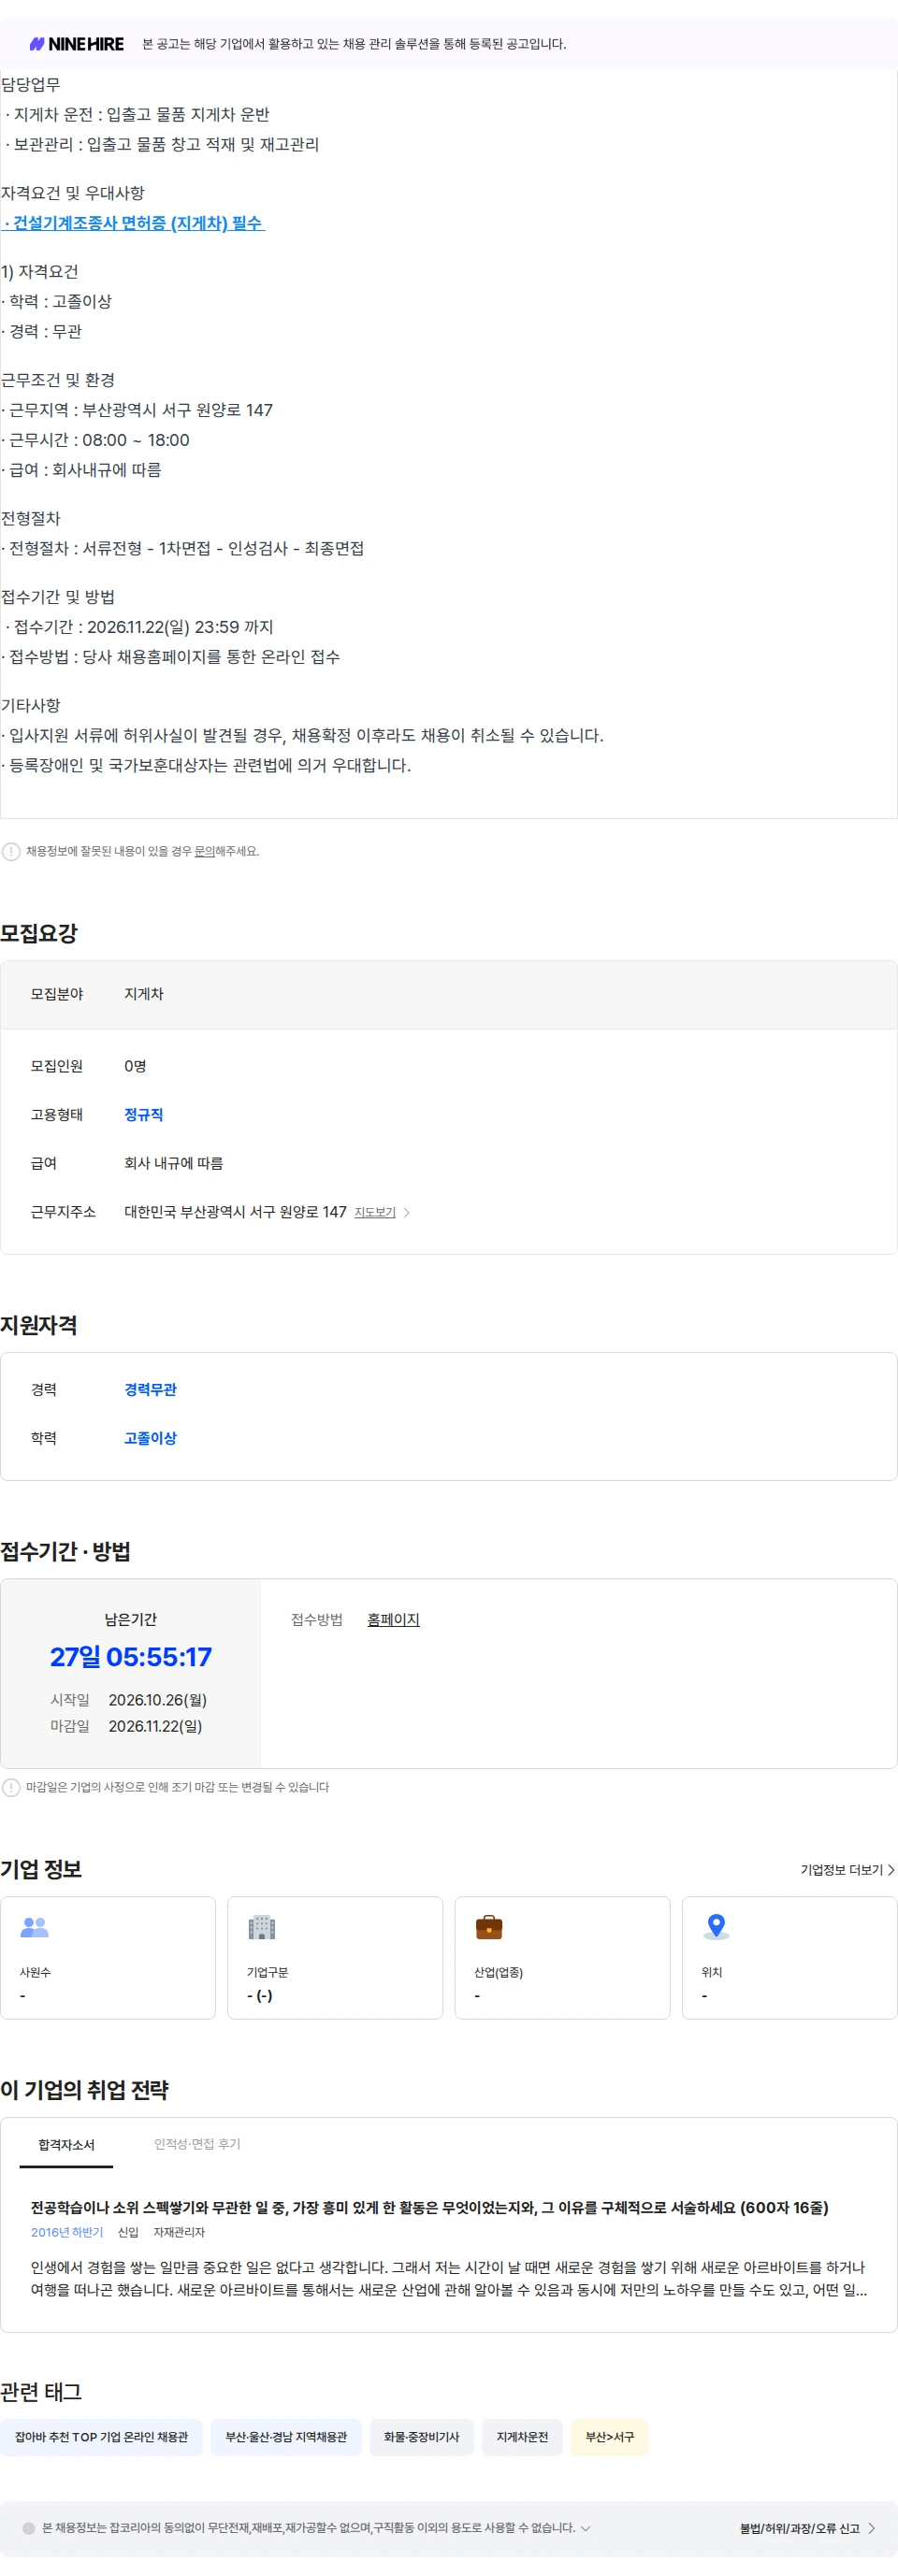
Task: Select the 합격자소서 tab
Action: tap(66, 2145)
